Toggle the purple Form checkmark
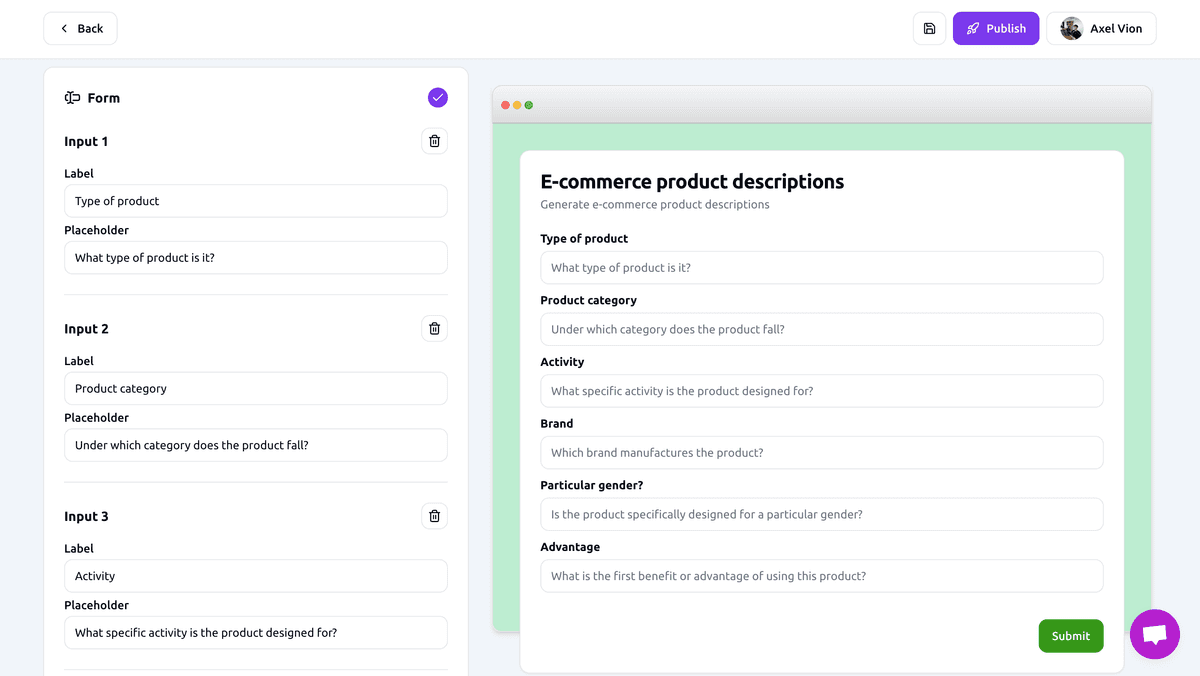The width and height of the screenshot is (1200, 676). click(x=437, y=98)
